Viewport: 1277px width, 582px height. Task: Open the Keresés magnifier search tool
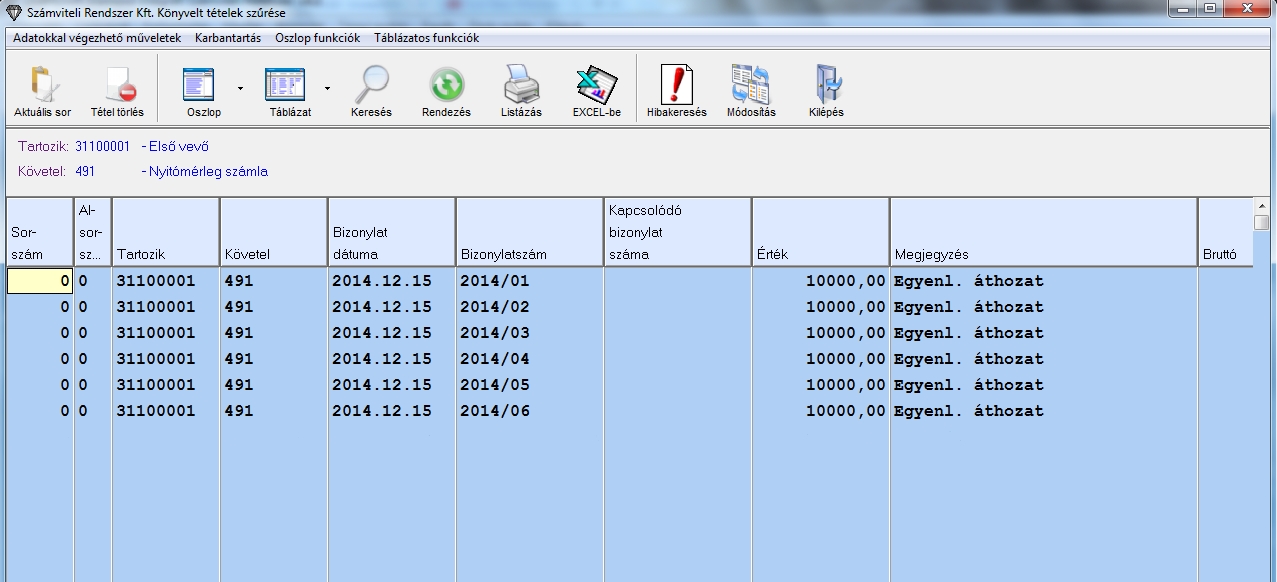(371, 86)
